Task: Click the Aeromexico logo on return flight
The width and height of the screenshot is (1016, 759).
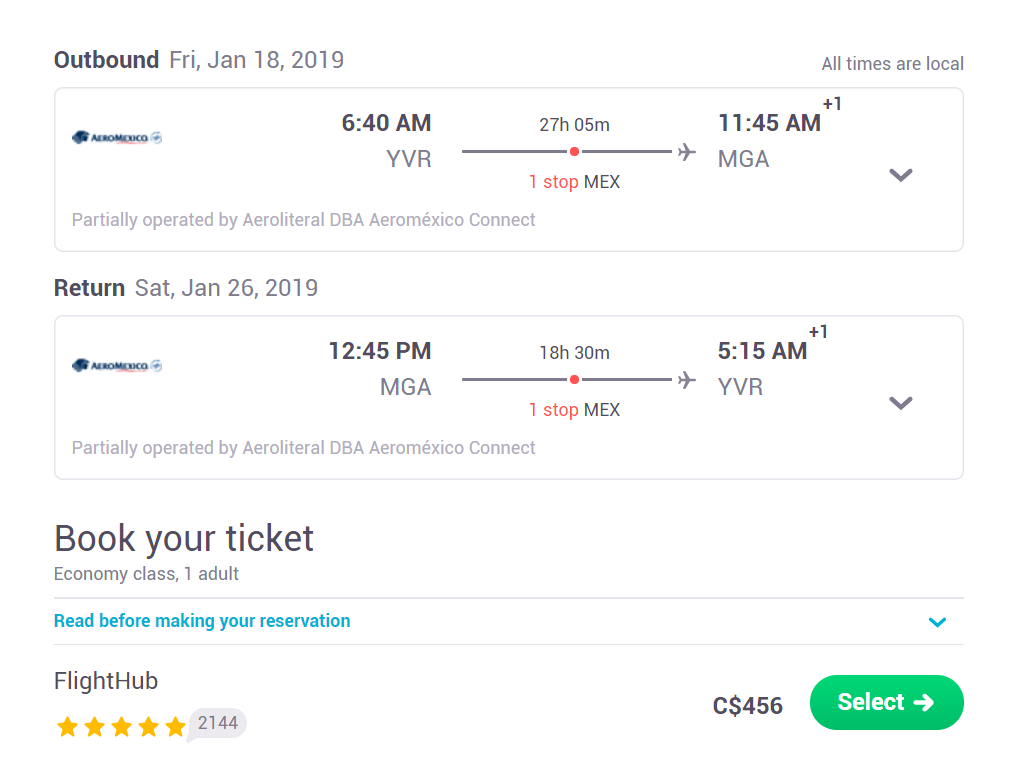Action: click(117, 366)
